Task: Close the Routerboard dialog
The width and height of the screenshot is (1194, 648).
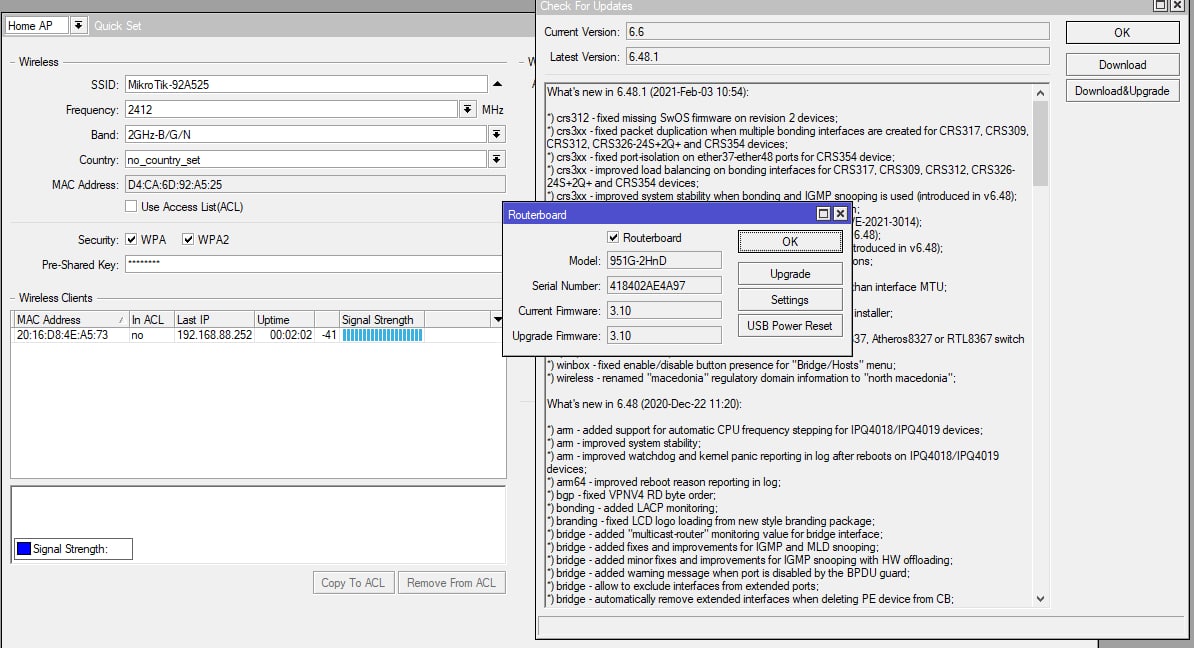Action: (841, 214)
